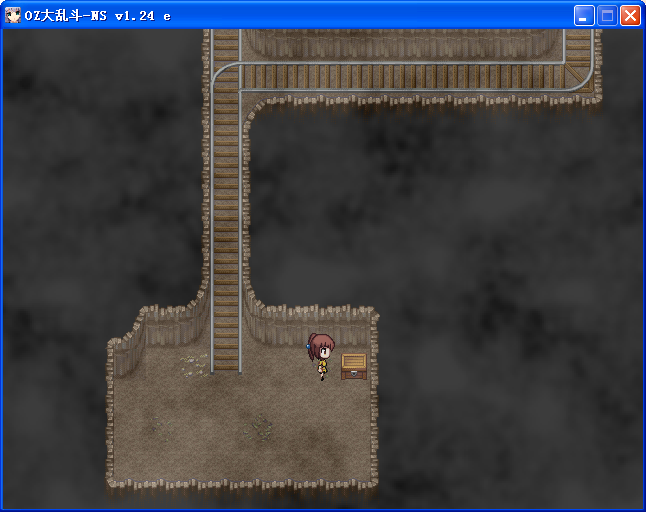646x512 pixels.
Task: Click the disabled maximize window button
Action: [x=607, y=16]
